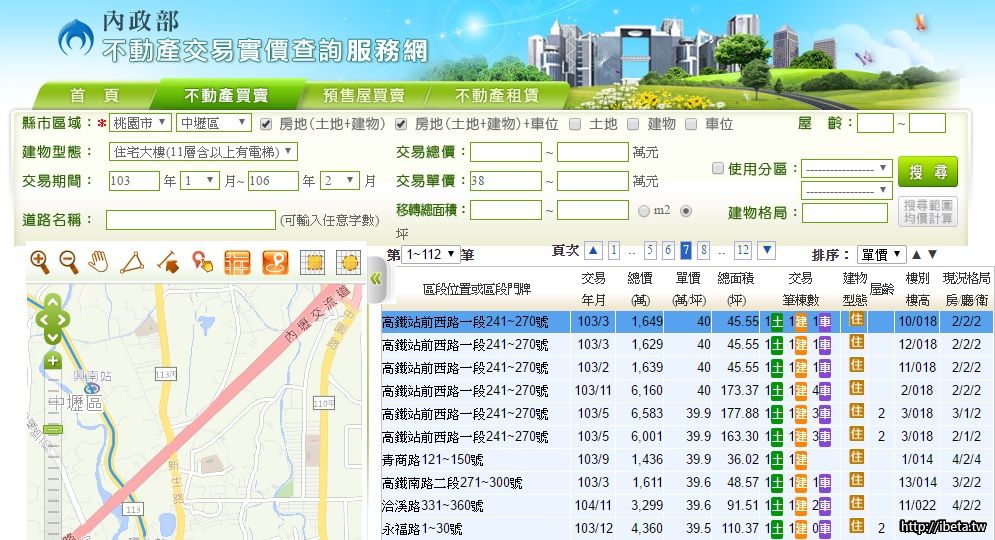Screen dimensions: 995x540
Task: Enable the 使用分區 checkbox
Action: 717,169
